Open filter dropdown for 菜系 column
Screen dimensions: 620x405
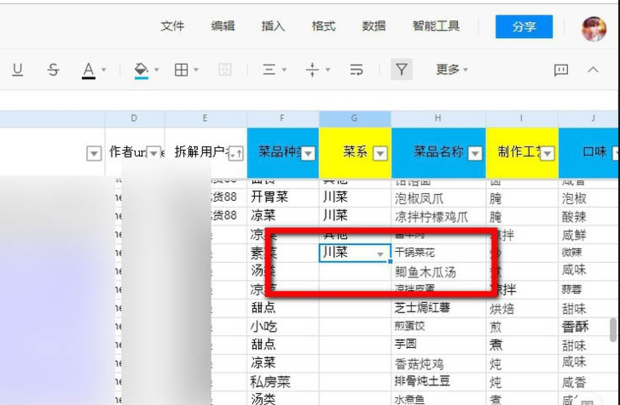click(380, 153)
